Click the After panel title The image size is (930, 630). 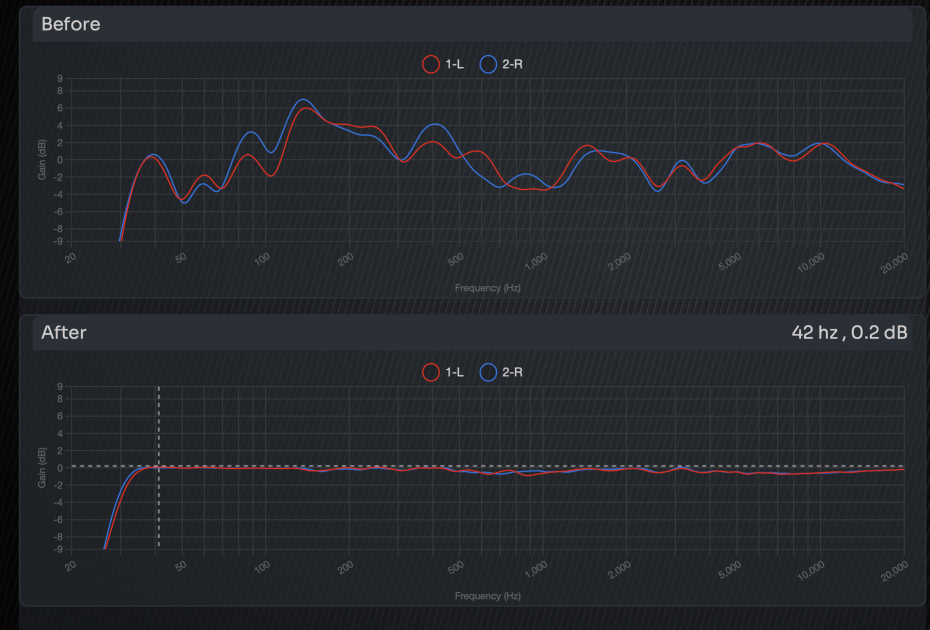63,332
